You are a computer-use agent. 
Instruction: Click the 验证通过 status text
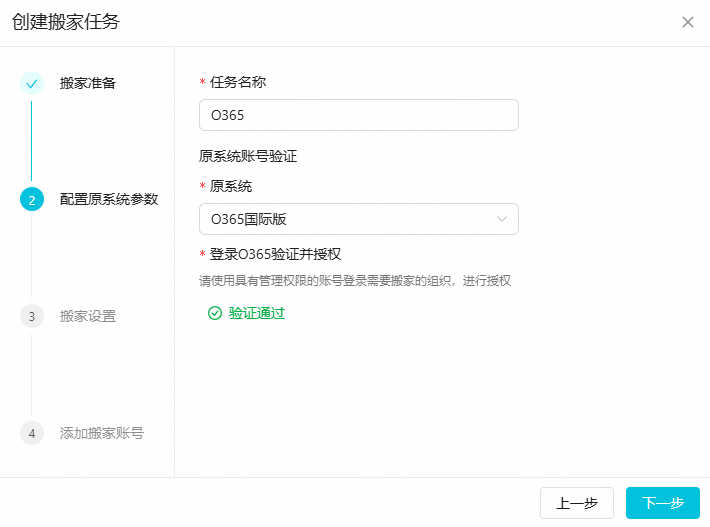257,313
